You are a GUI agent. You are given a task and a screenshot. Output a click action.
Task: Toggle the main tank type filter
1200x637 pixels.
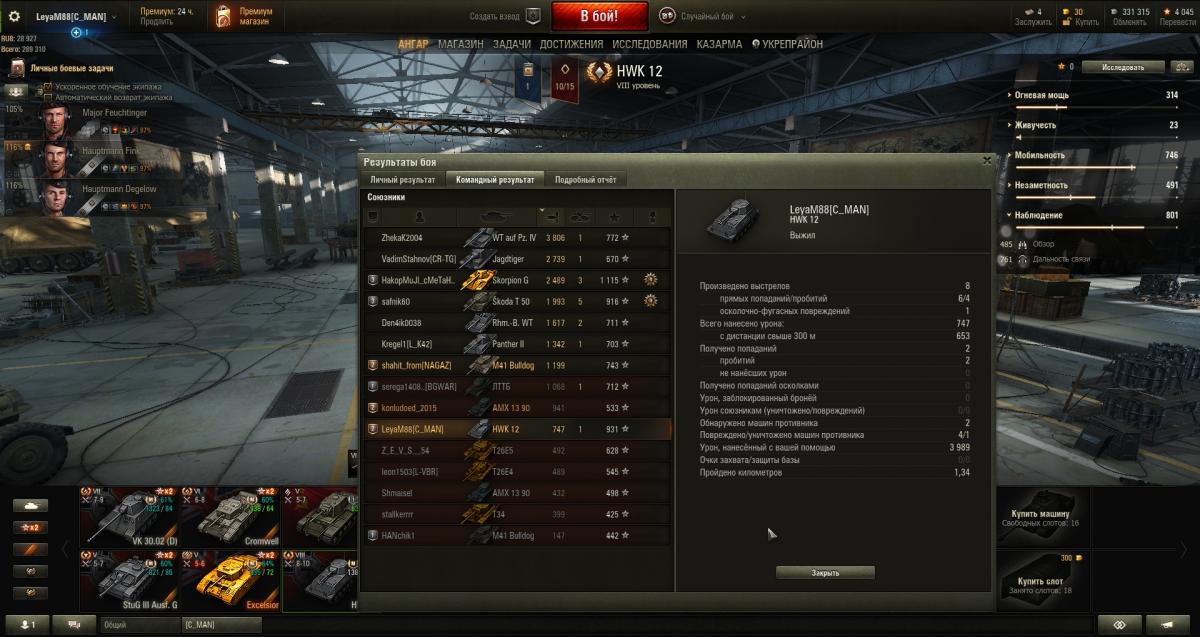pos(28,505)
